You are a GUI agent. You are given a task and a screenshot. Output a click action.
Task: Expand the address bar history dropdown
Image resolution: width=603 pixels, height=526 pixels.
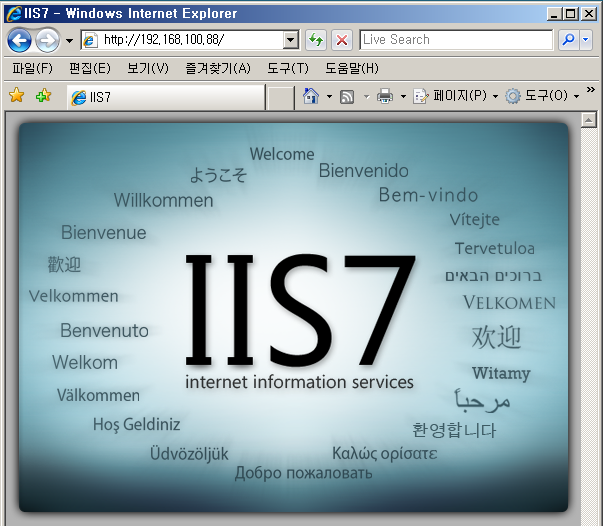pyautogui.click(x=291, y=40)
